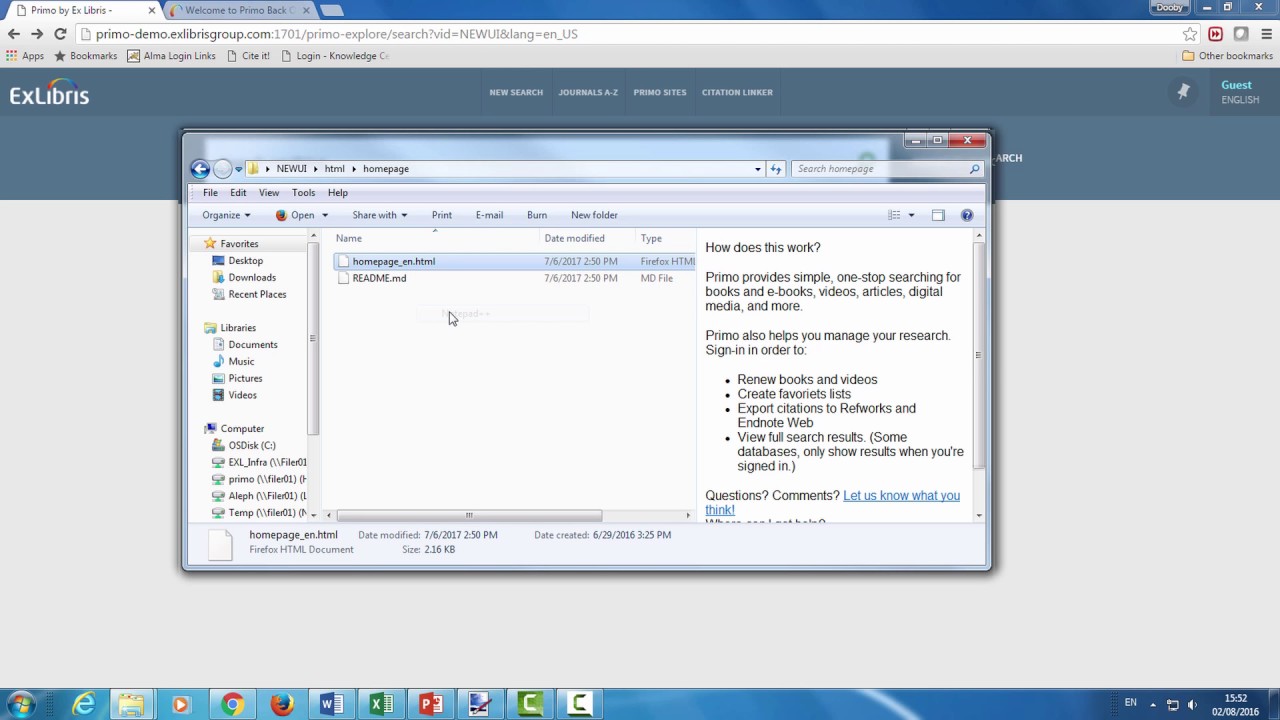Screen dimensions: 1280x720
Task: Click the Windows Start button
Action: (21, 705)
